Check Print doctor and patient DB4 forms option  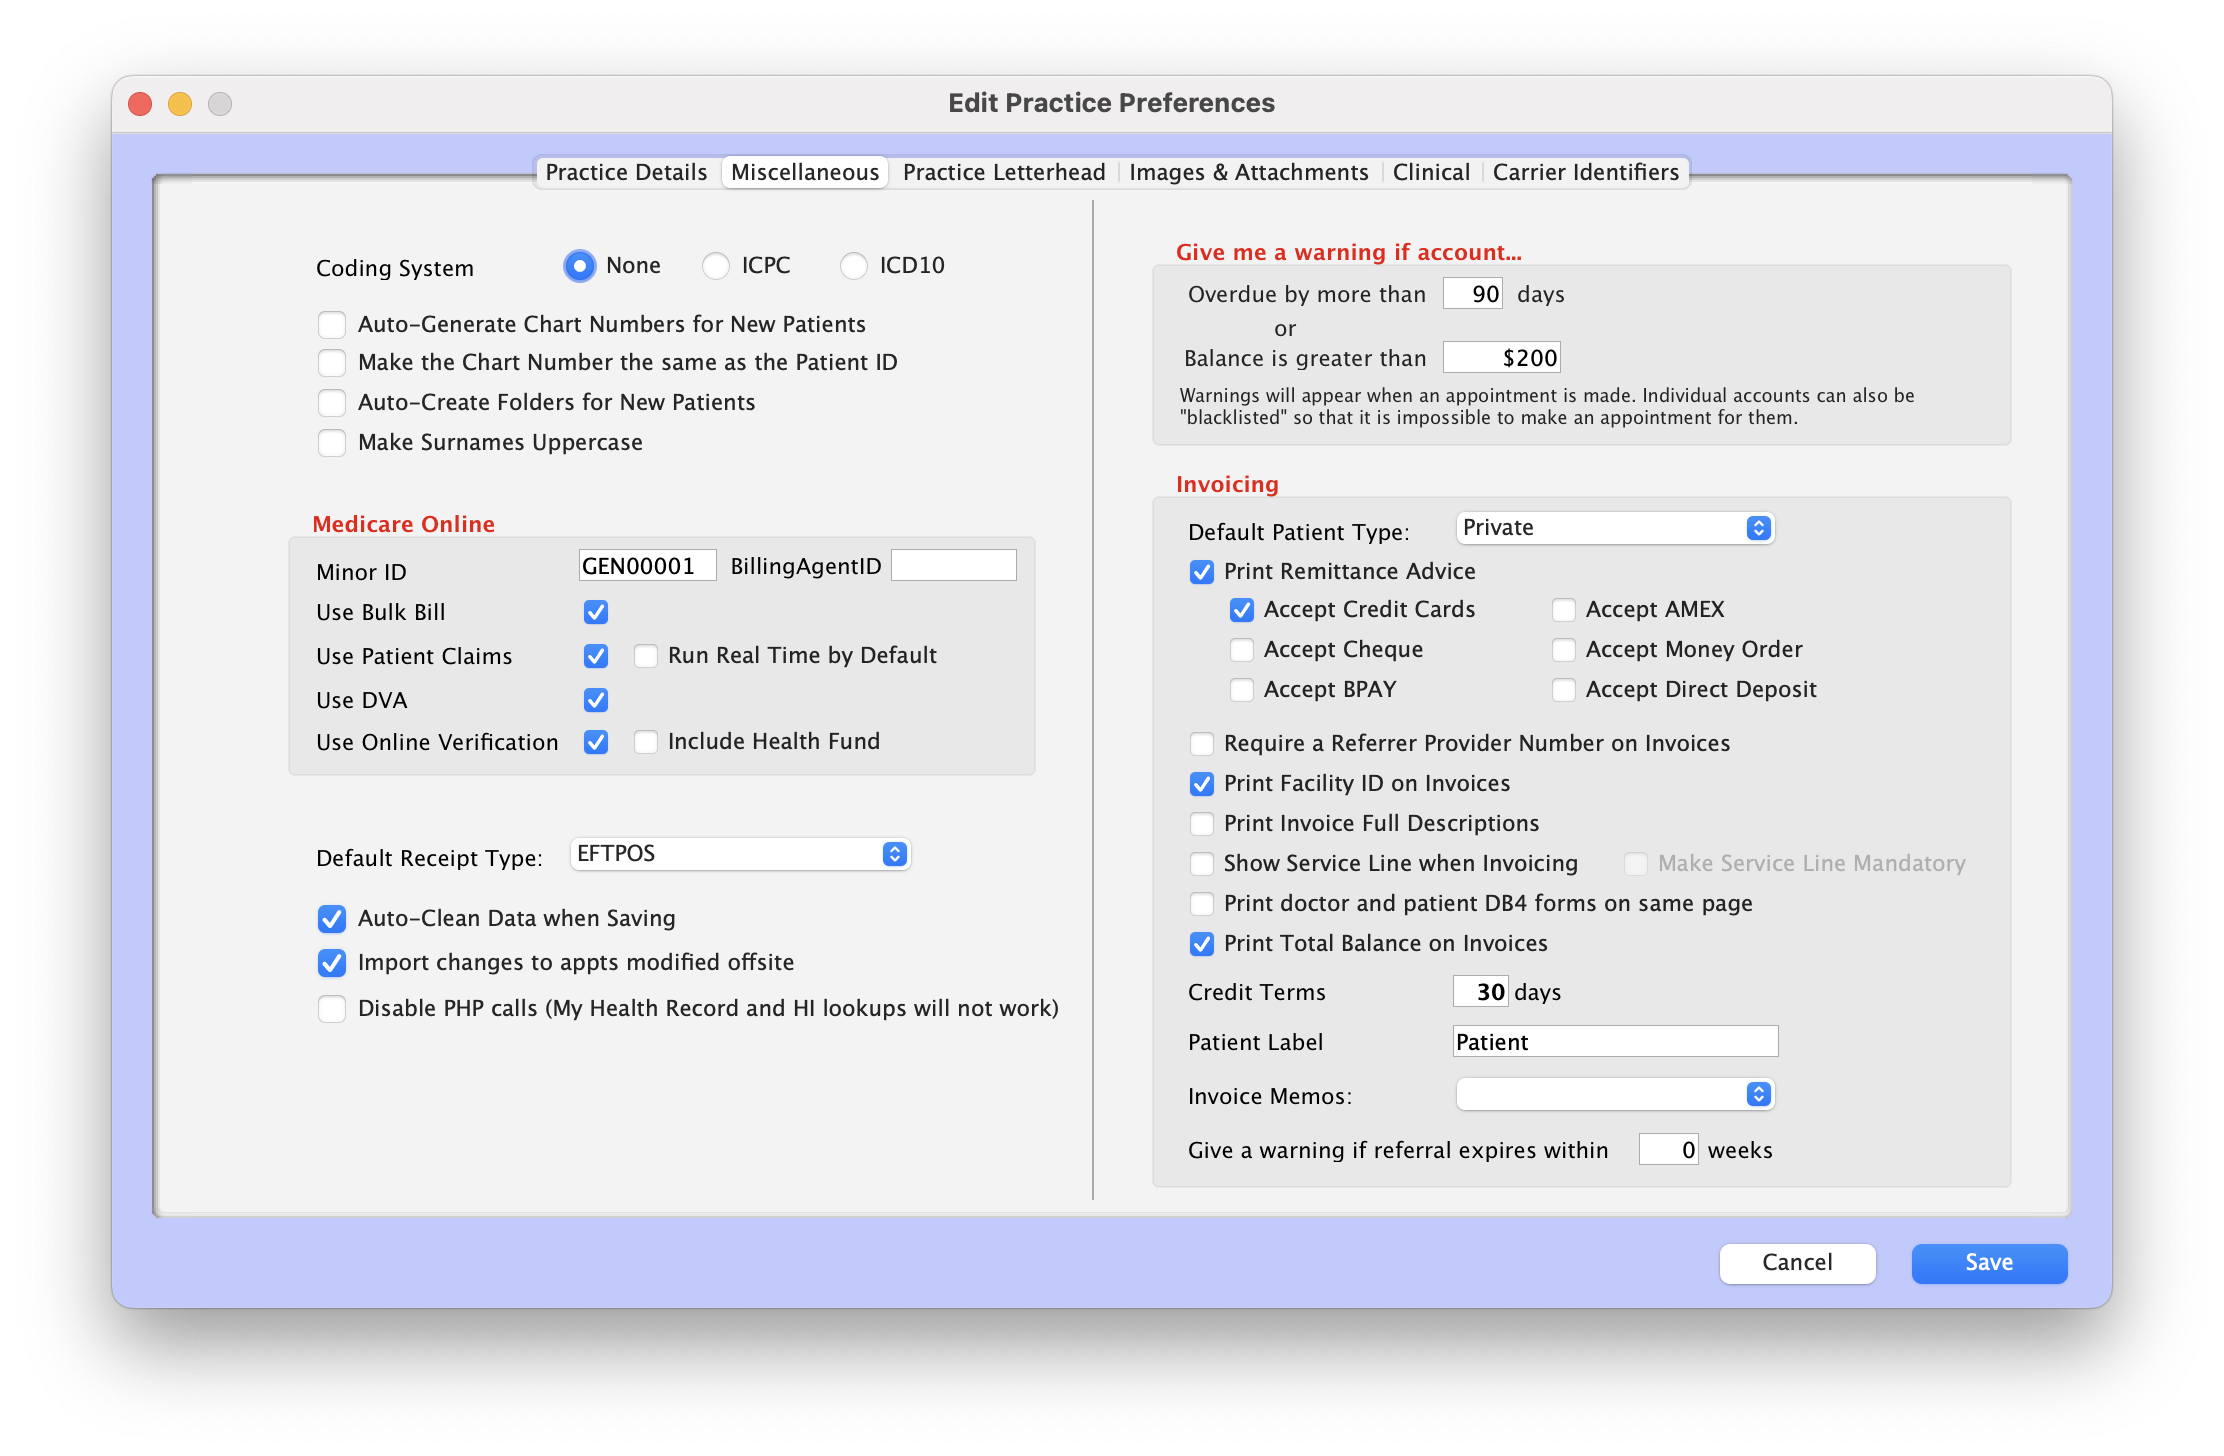[x=1202, y=904]
